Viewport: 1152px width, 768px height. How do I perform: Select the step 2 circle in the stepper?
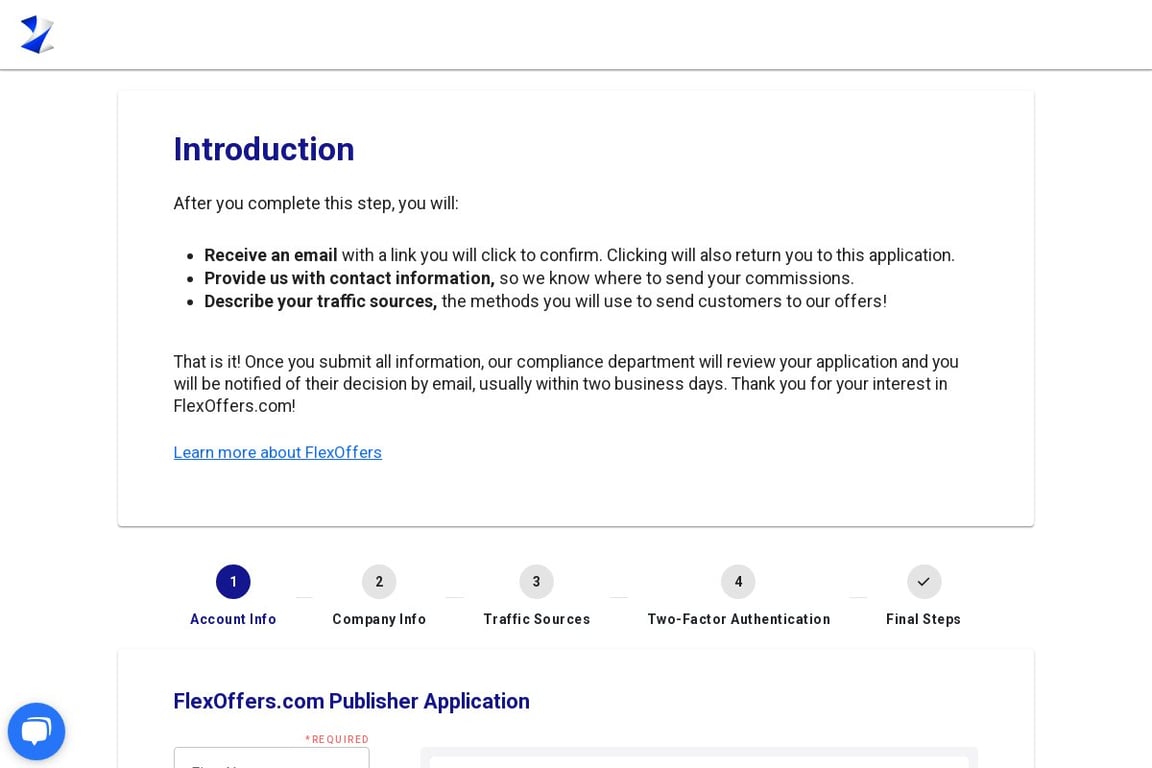pyautogui.click(x=379, y=581)
